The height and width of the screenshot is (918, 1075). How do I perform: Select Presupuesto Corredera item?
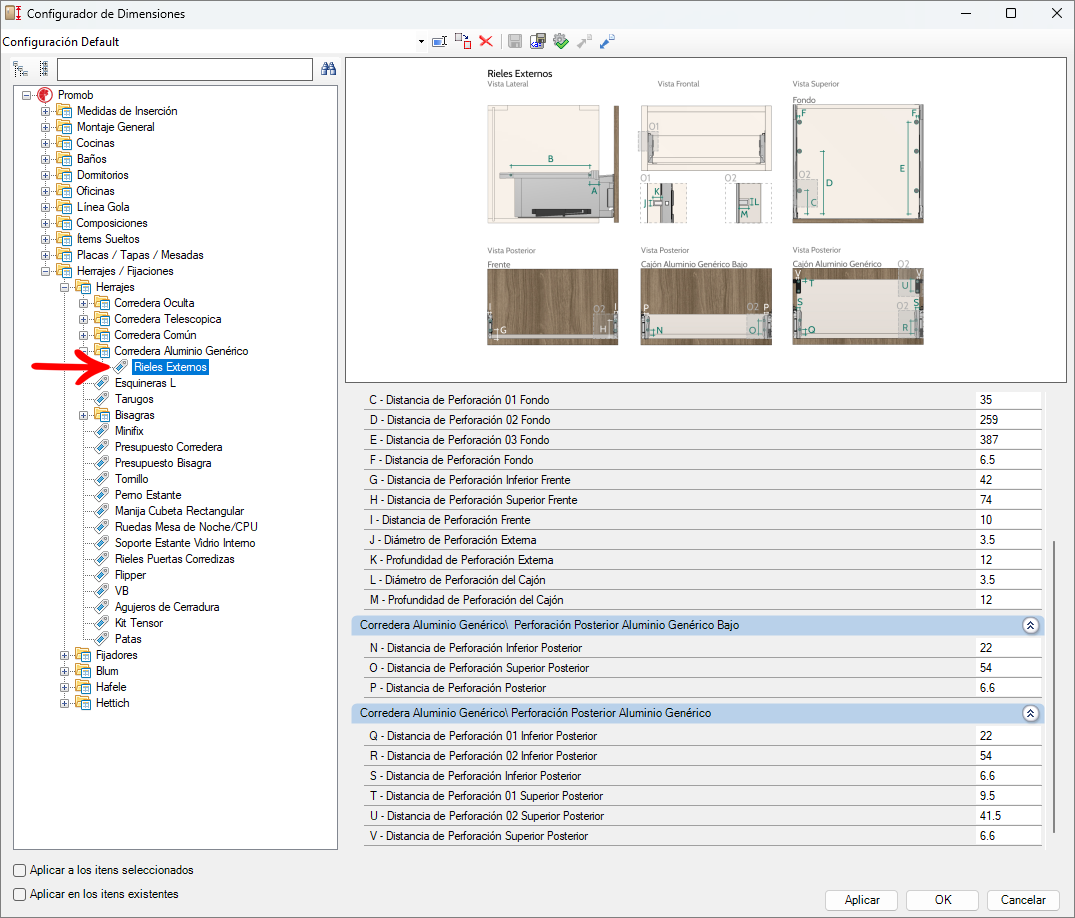[x=169, y=446]
